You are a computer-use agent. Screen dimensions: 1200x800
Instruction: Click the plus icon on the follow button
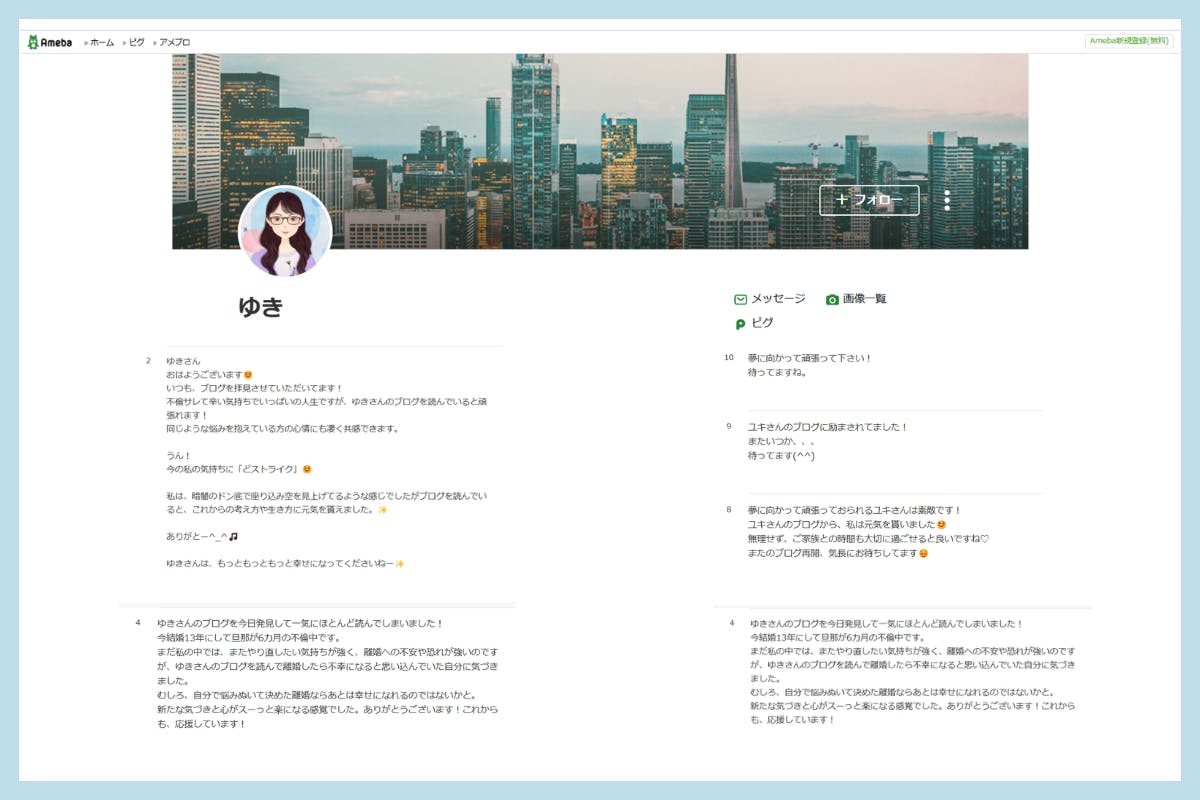point(841,200)
